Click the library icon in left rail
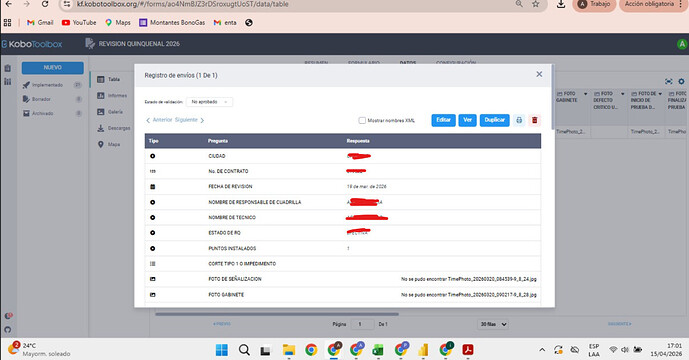Image resolution: width=689 pixels, height=360 pixels. (x=7, y=82)
